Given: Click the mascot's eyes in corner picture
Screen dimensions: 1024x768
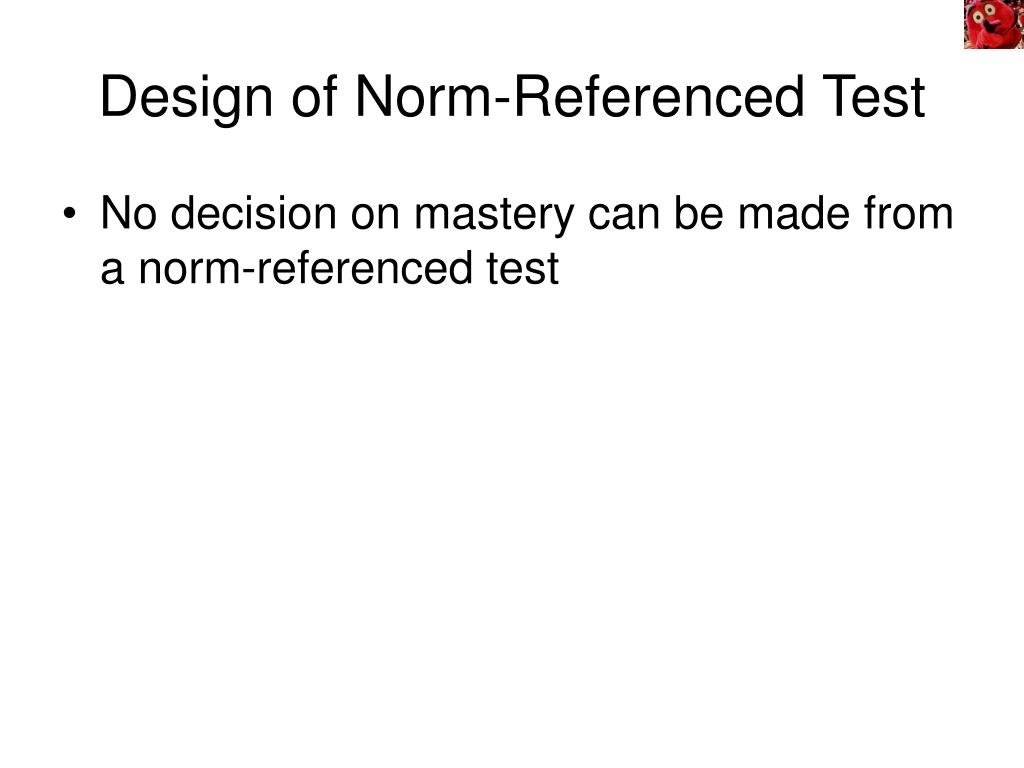Looking at the screenshot, I should 985,14.
